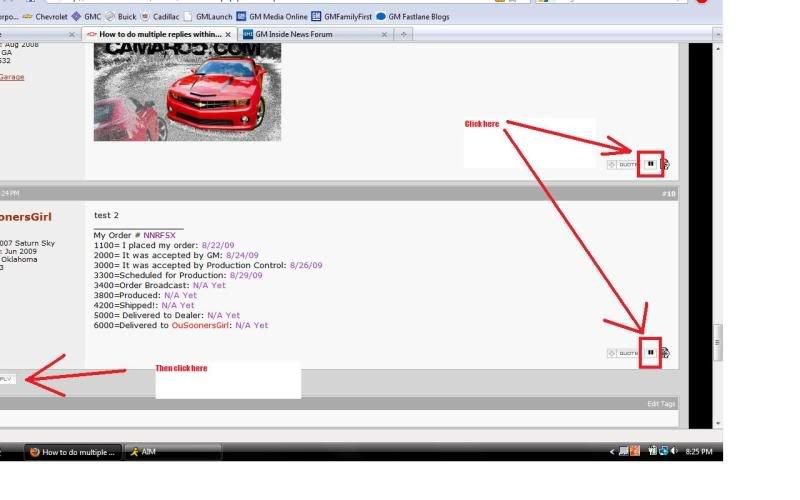Open the GMC bookmark
The width and height of the screenshot is (800, 500).
coord(86,17)
